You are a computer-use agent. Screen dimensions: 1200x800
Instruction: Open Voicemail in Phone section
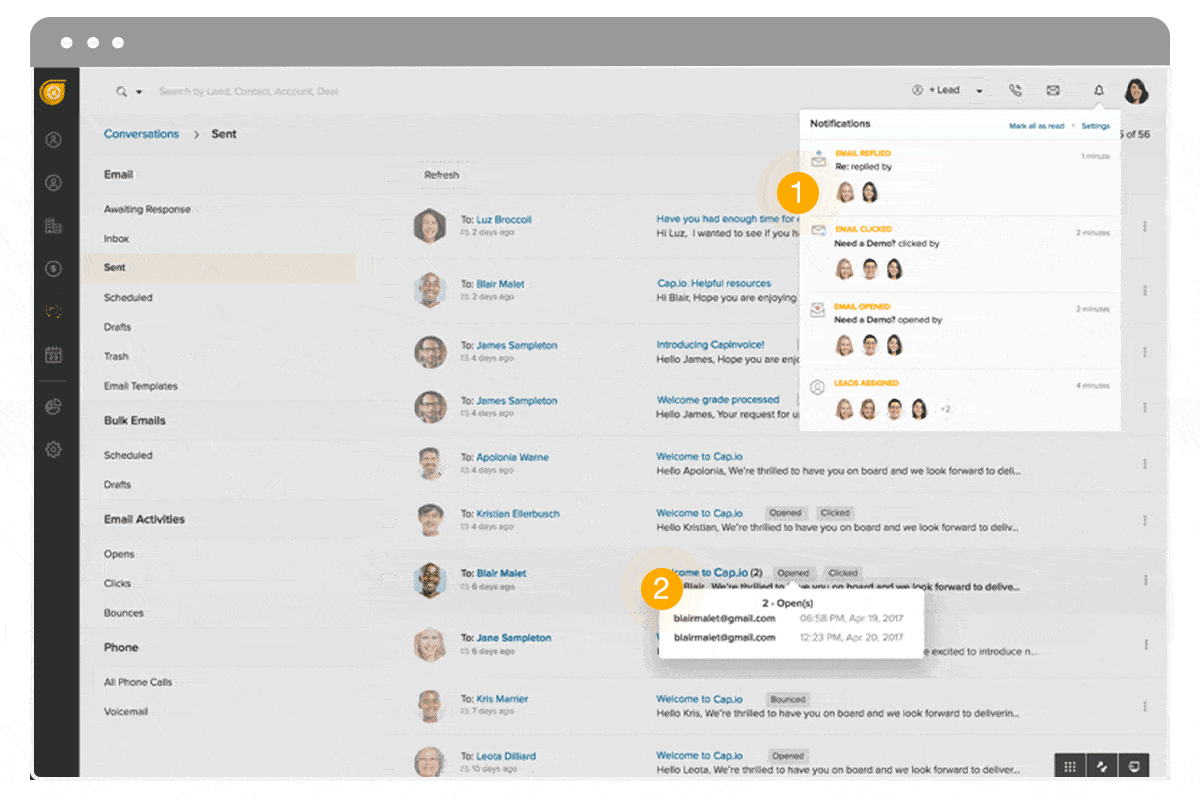(124, 712)
